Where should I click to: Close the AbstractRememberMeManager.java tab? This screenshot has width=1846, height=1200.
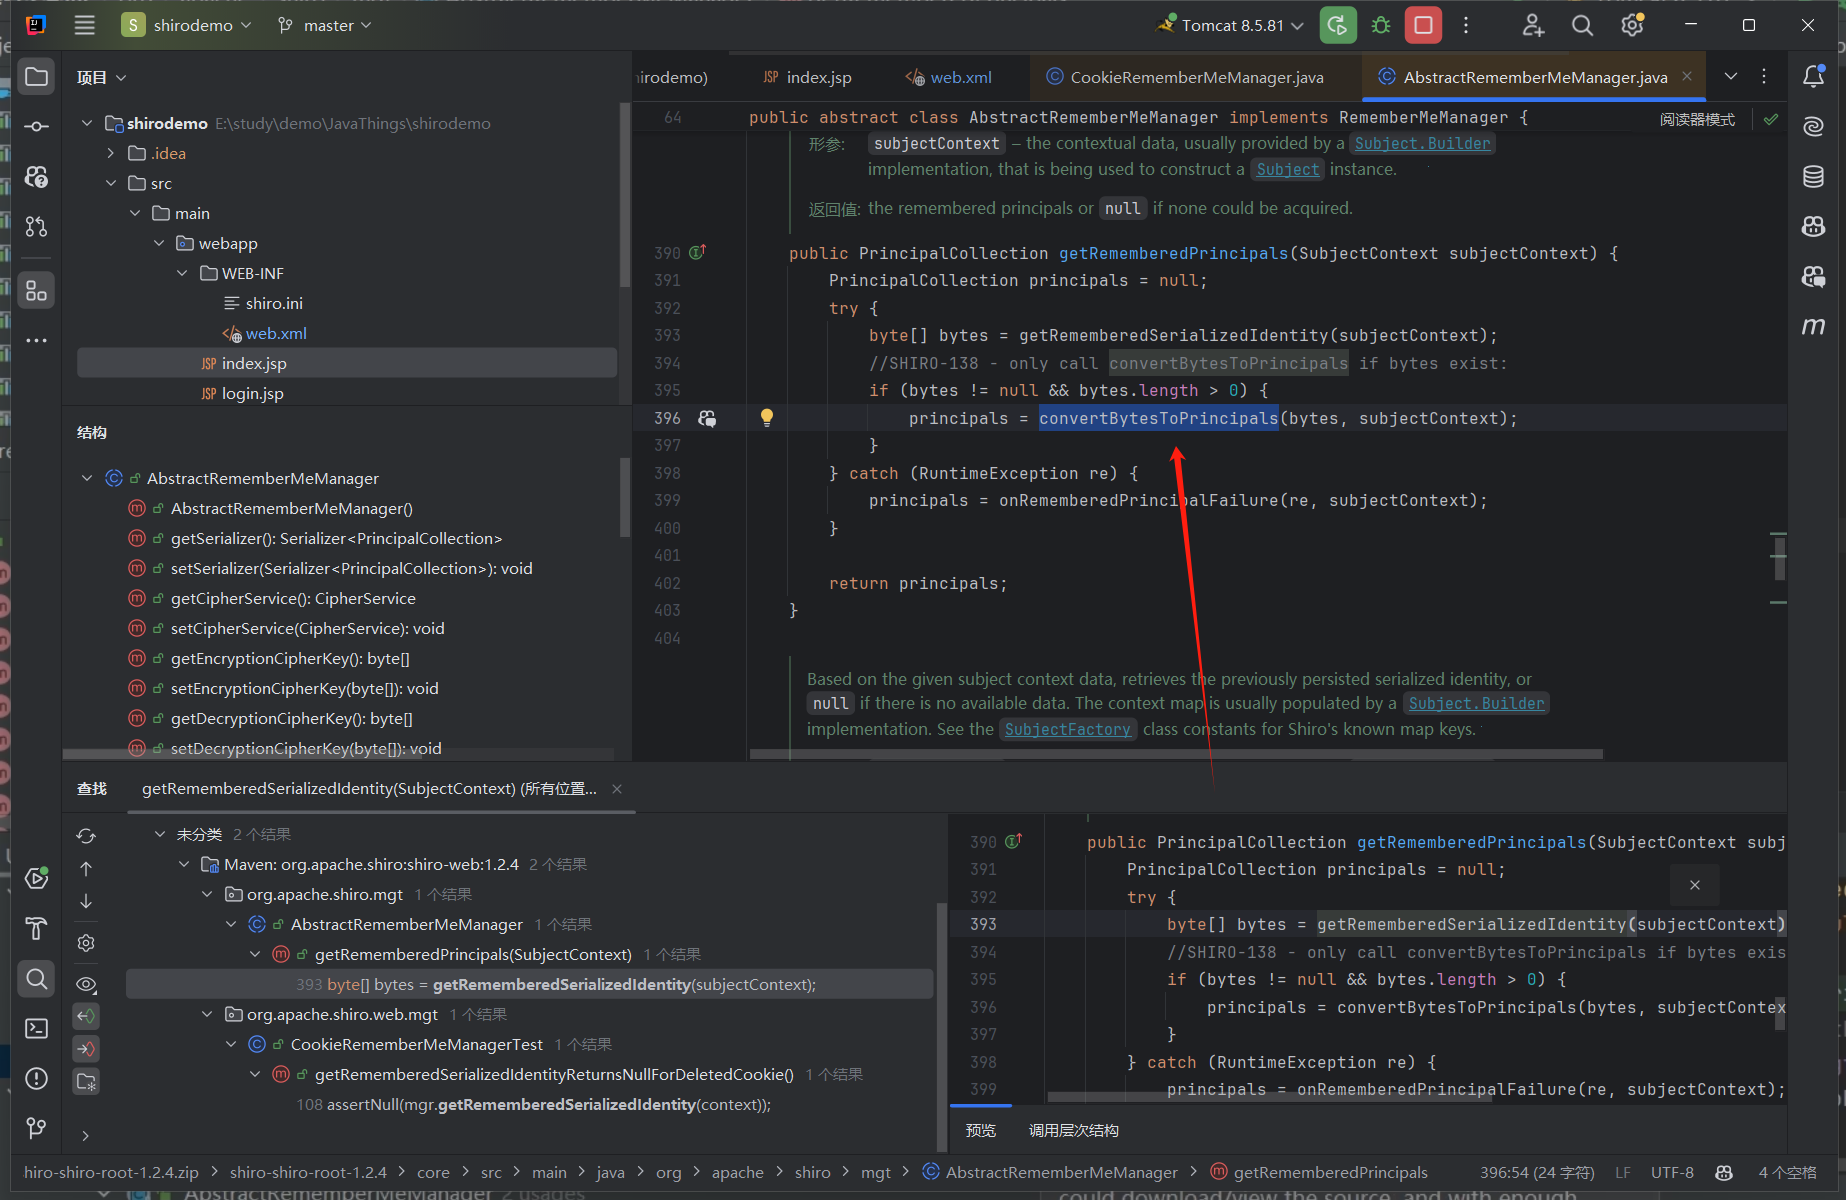(x=1687, y=76)
